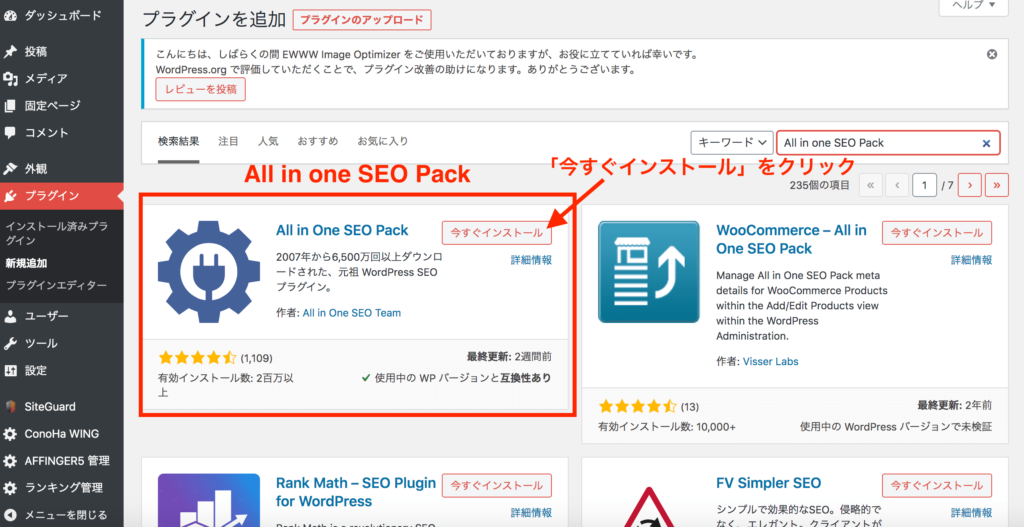Go to the next results page (›)
This screenshot has height=527, width=1024.
click(970, 185)
